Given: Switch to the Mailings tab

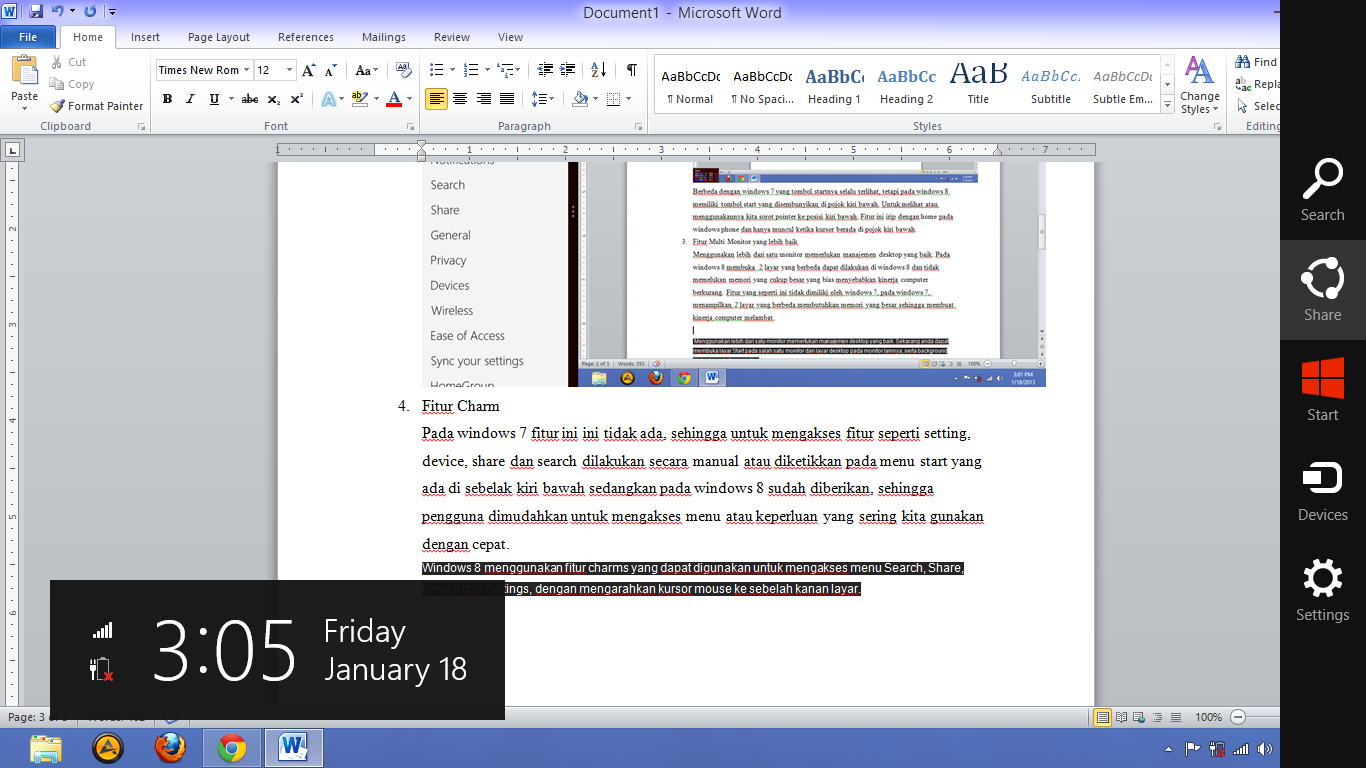Looking at the screenshot, I should (x=384, y=37).
